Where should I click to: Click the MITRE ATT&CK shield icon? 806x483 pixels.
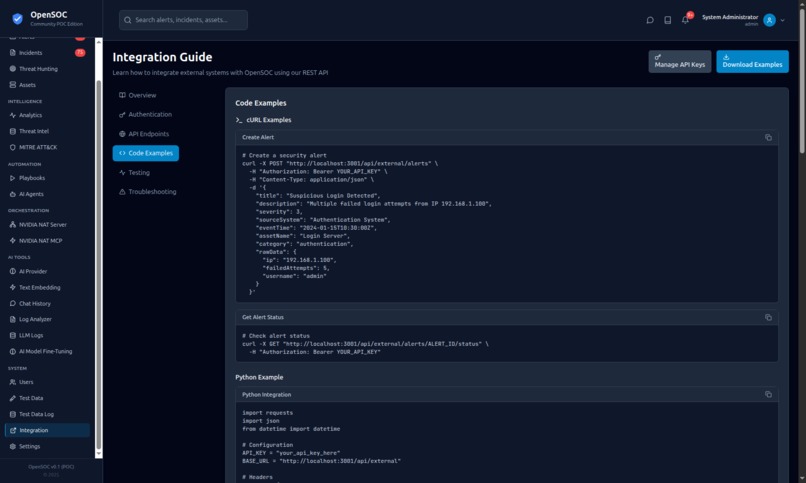click(12, 147)
